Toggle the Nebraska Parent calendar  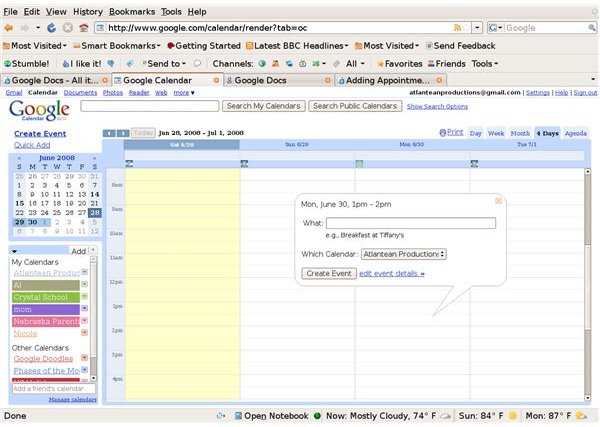tap(46, 321)
